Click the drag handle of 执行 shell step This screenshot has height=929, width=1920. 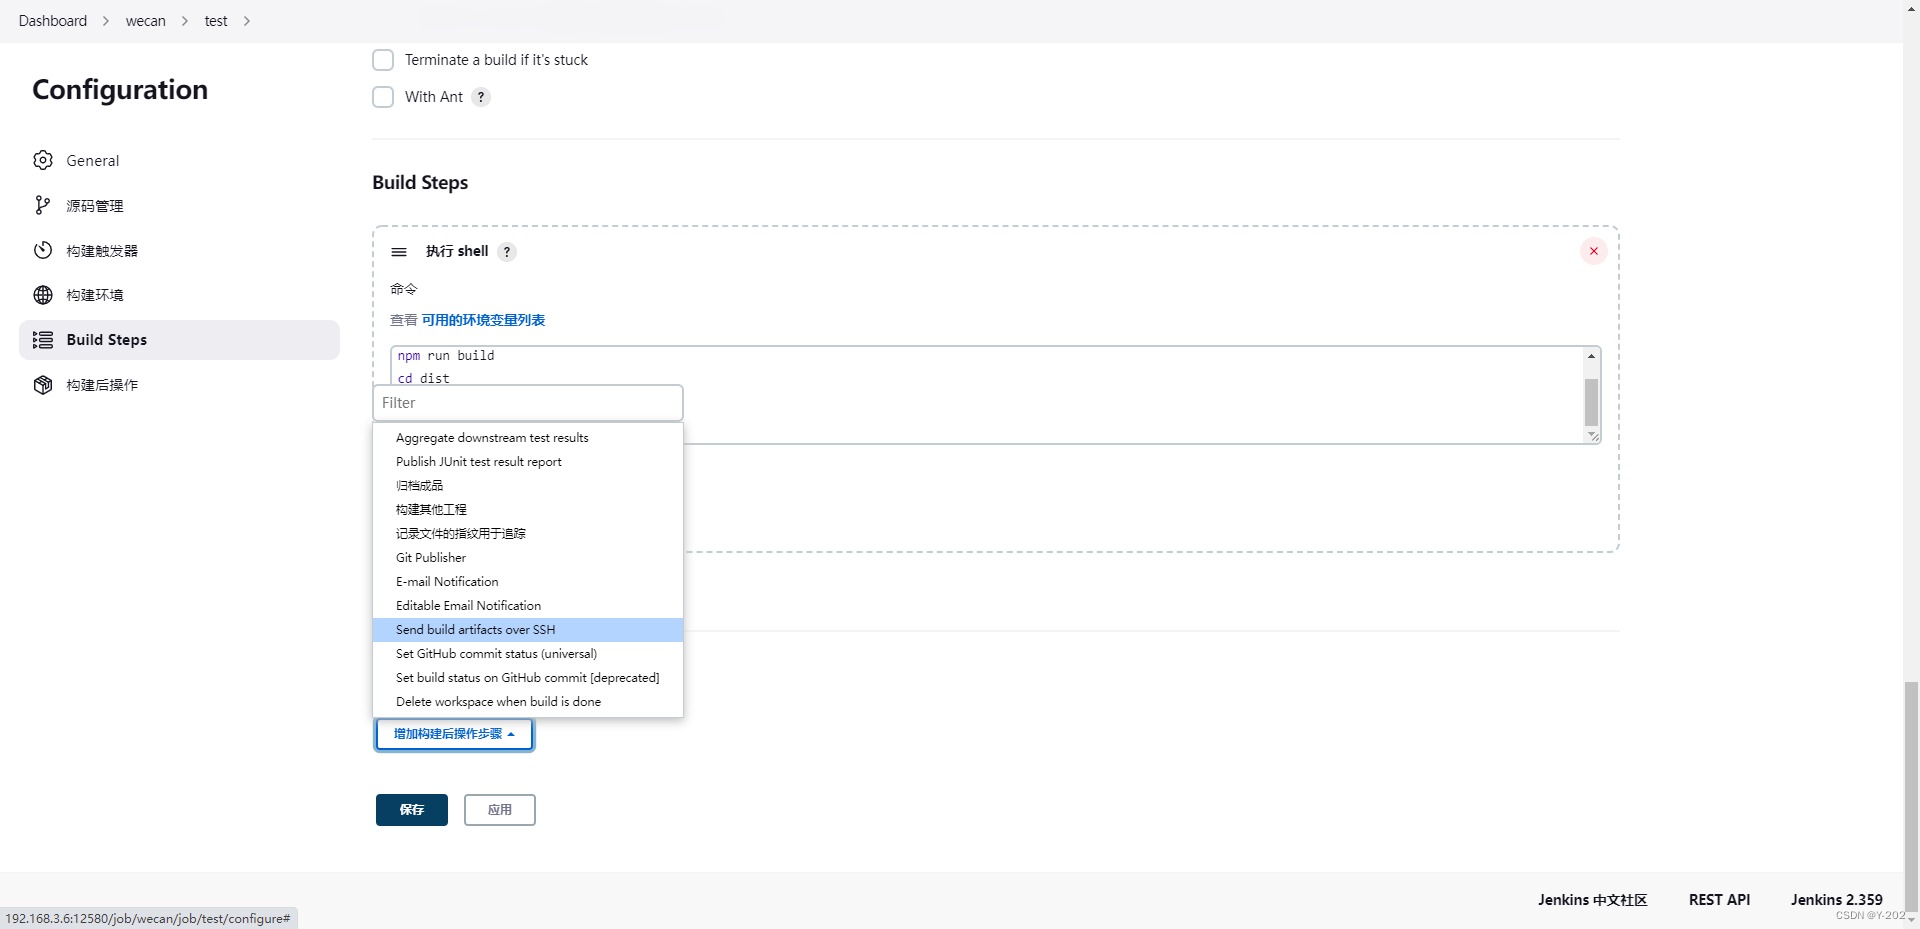point(399,252)
